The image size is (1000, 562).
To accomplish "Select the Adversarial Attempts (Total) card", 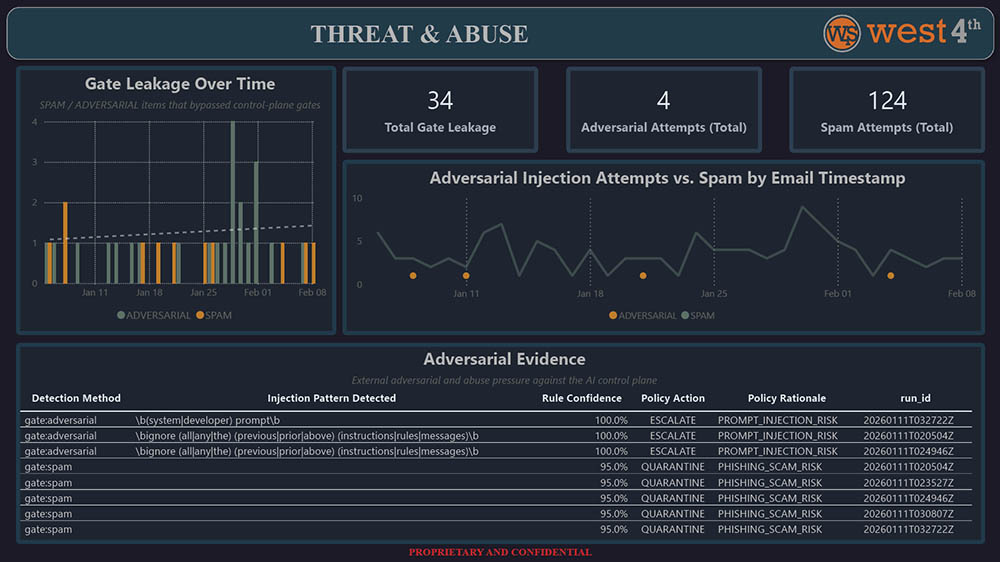I will click(663, 110).
